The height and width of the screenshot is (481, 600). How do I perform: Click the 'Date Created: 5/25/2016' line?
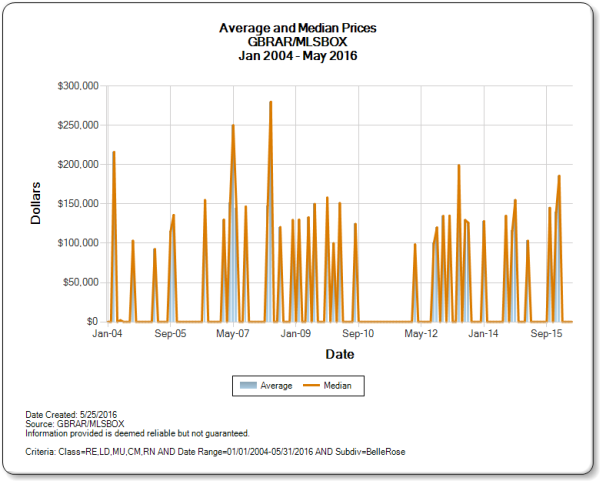click(x=71, y=415)
